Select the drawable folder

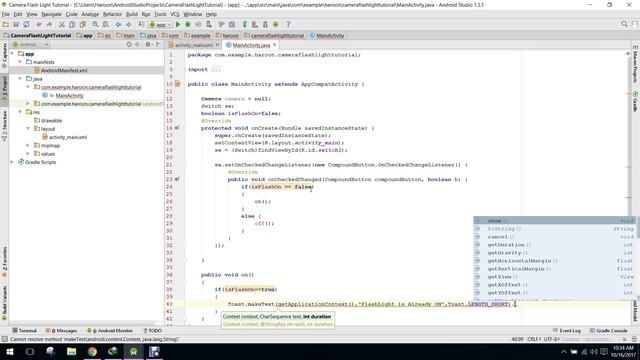[x=51, y=120]
